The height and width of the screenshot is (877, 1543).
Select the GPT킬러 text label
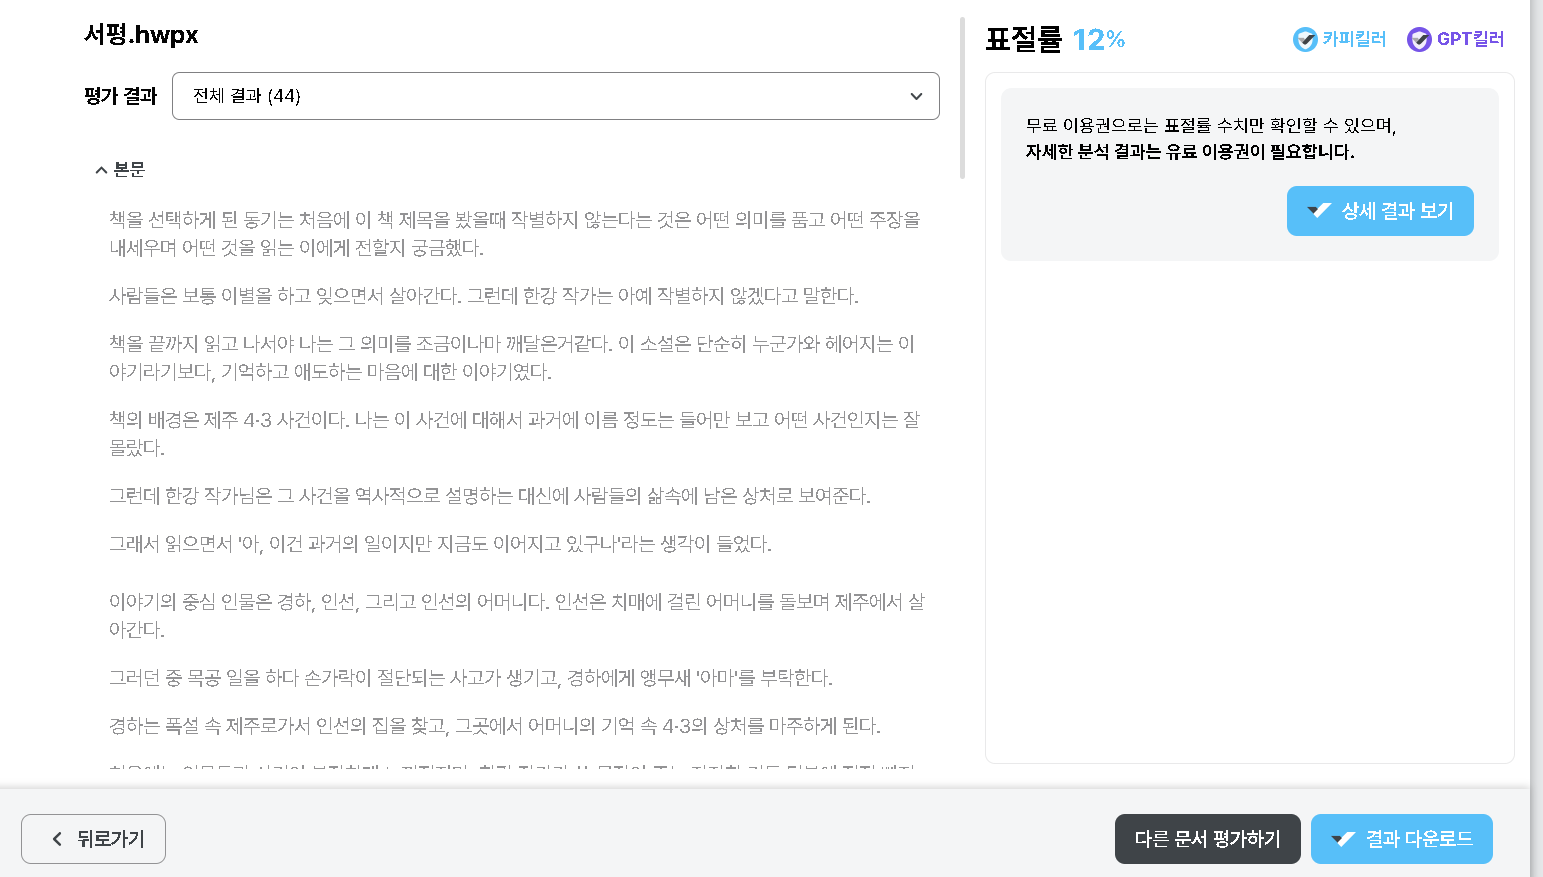(1470, 39)
